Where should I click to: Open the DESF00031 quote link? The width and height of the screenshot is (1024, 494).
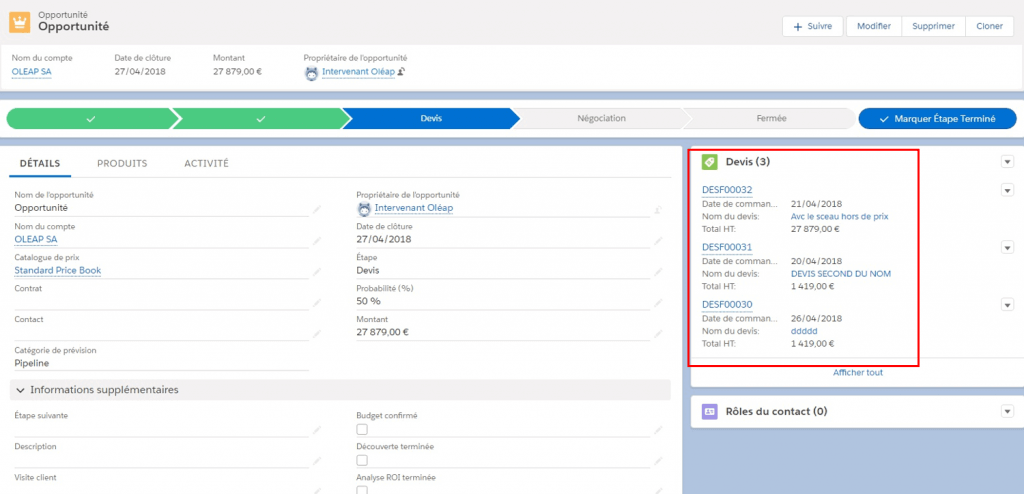point(727,247)
